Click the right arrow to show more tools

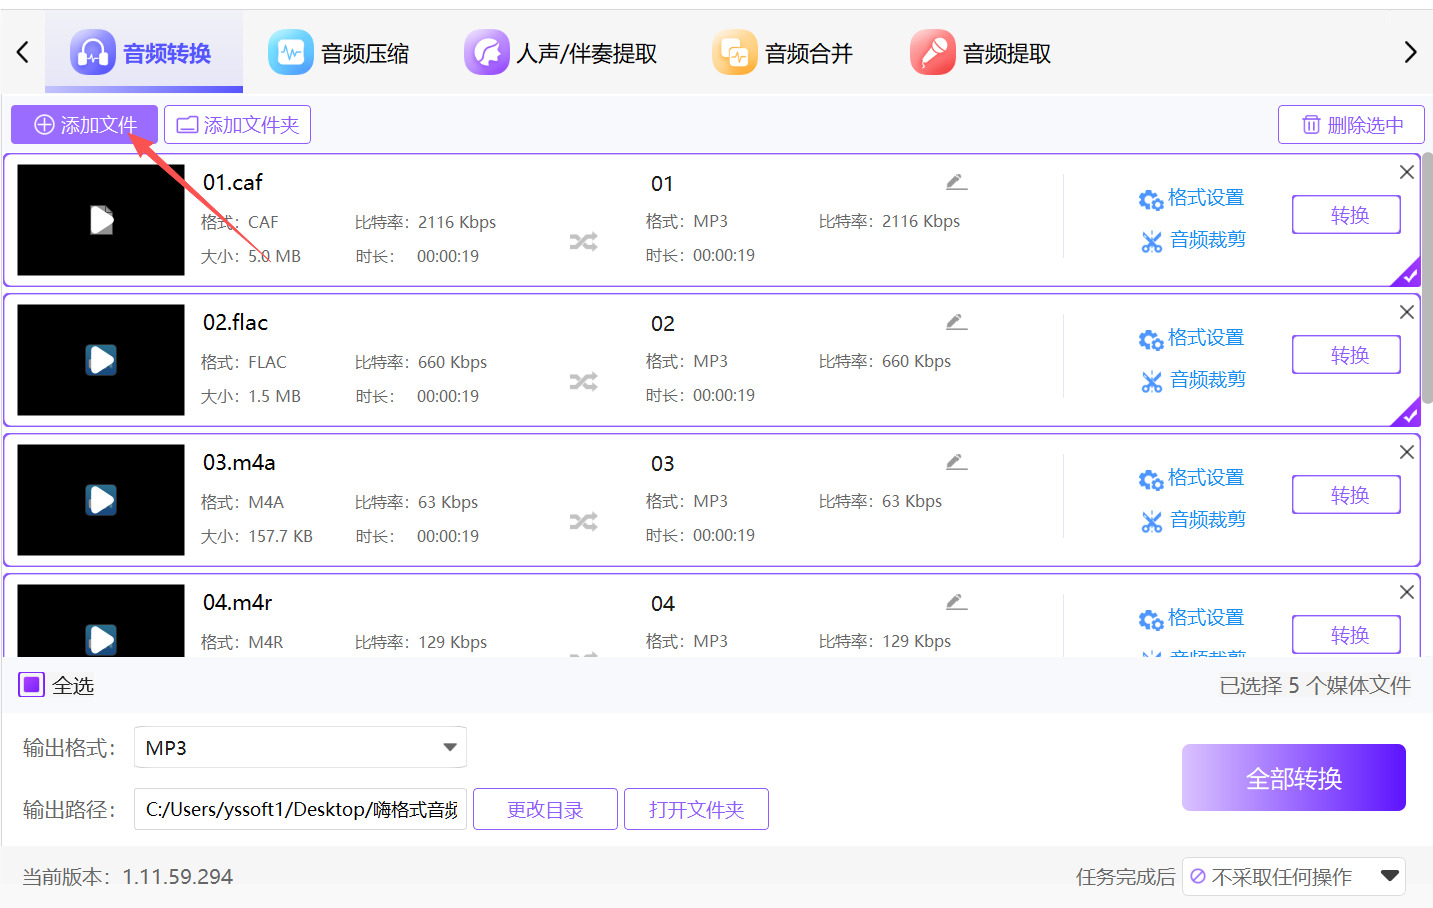[1410, 52]
